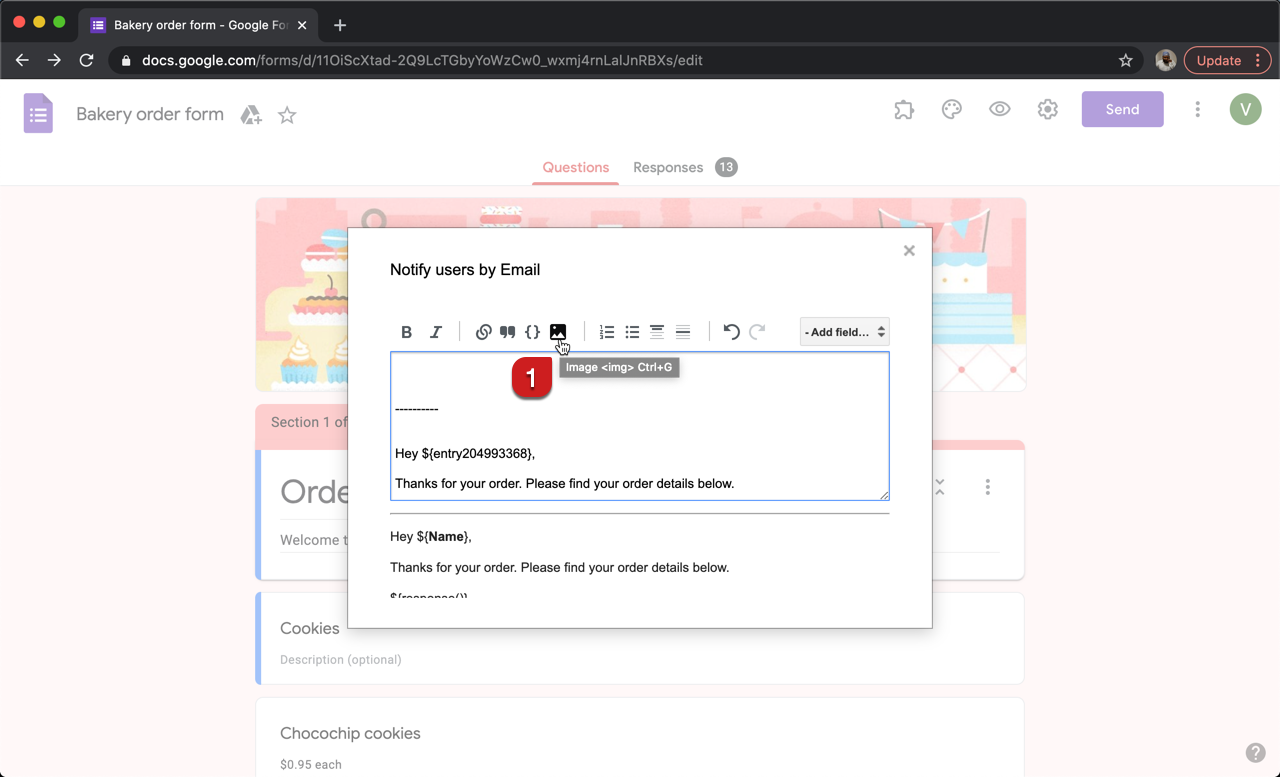Create a numbered list

click(x=607, y=332)
